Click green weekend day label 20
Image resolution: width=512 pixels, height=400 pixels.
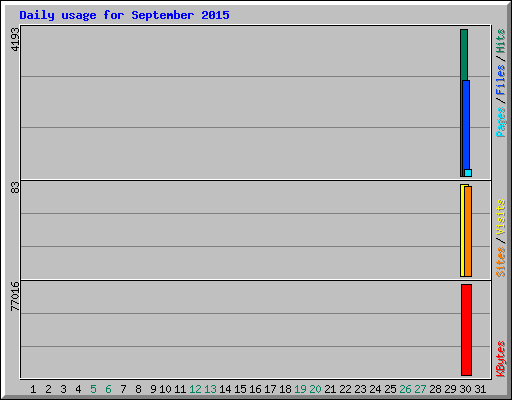pyautogui.click(x=315, y=389)
